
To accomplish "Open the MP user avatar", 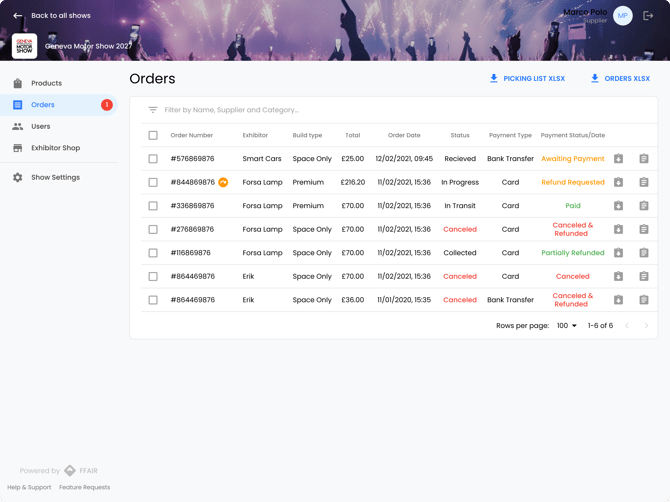I will pyautogui.click(x=623, y=16).
